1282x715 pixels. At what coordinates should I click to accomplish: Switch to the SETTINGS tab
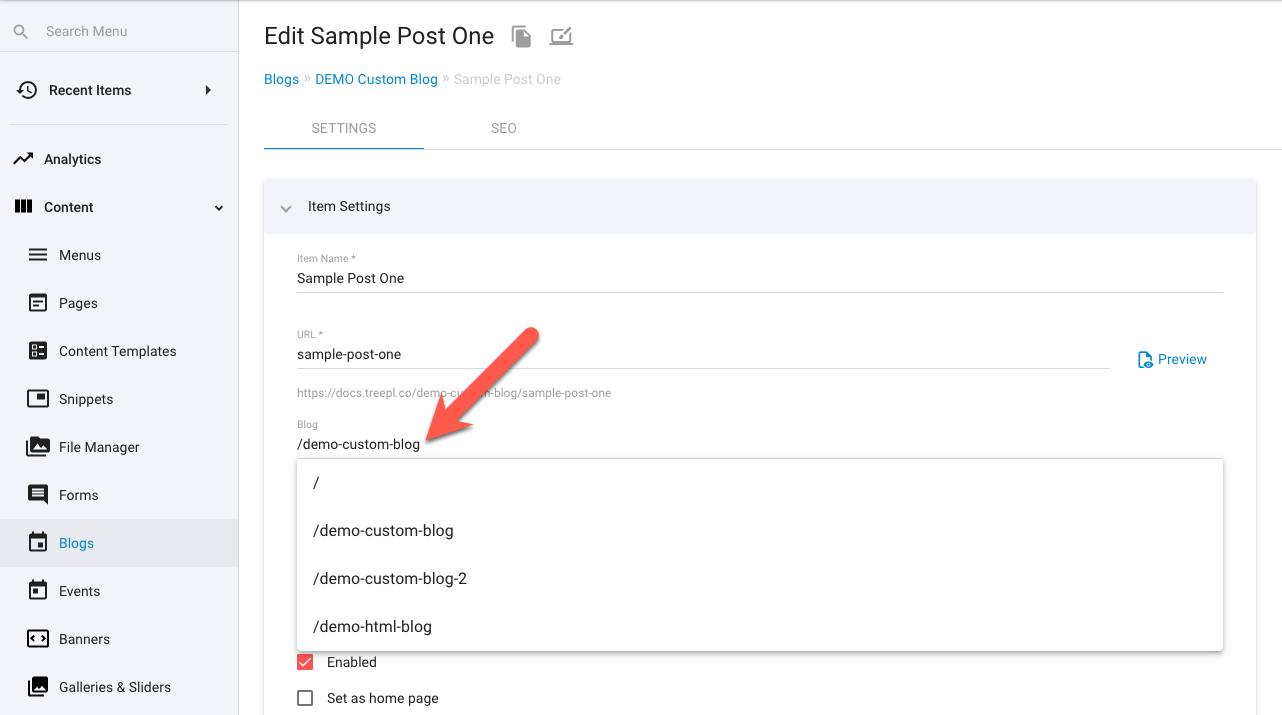[x=344, y=128]
